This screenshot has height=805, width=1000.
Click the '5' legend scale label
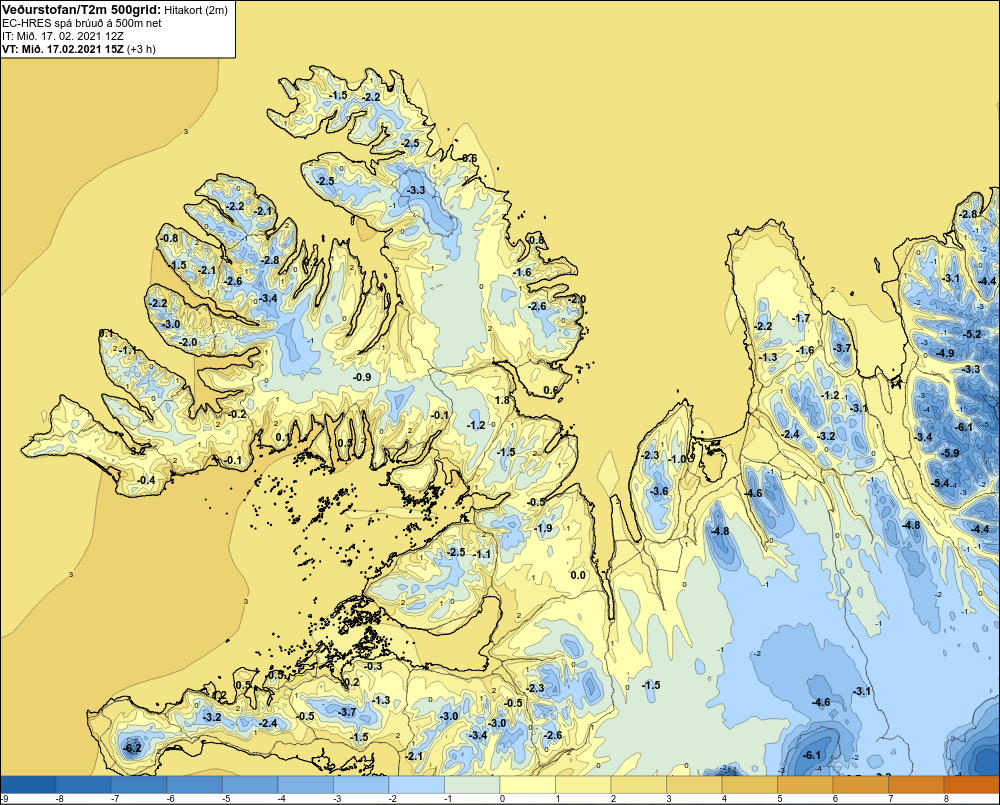pos(779,799)
